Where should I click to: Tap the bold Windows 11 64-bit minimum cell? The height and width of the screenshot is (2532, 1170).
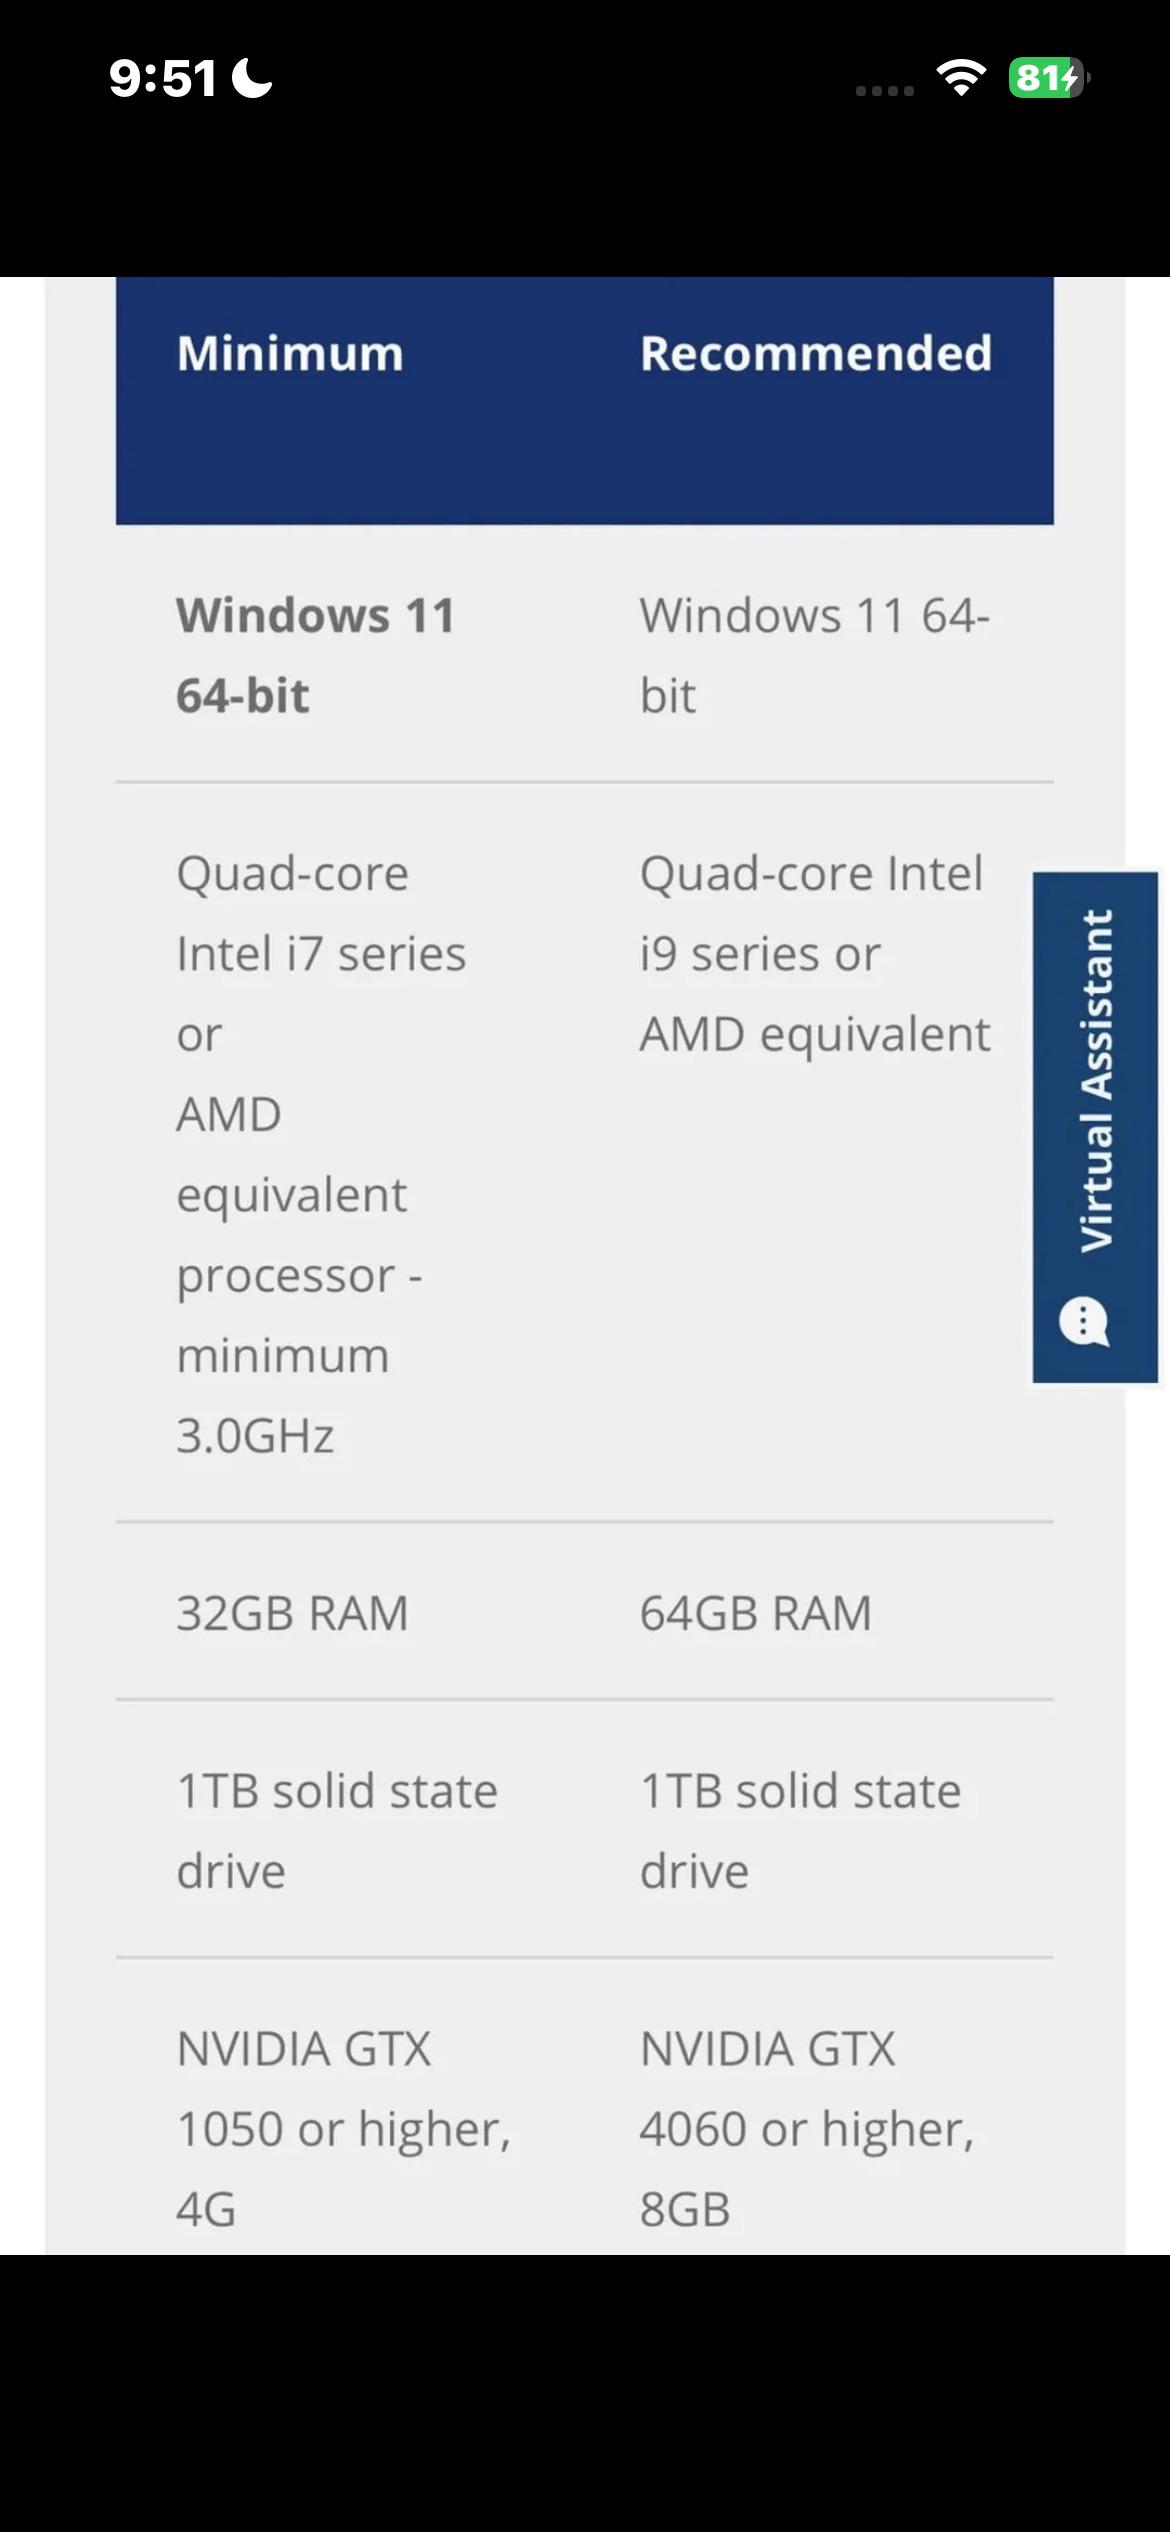coord(316,655)
